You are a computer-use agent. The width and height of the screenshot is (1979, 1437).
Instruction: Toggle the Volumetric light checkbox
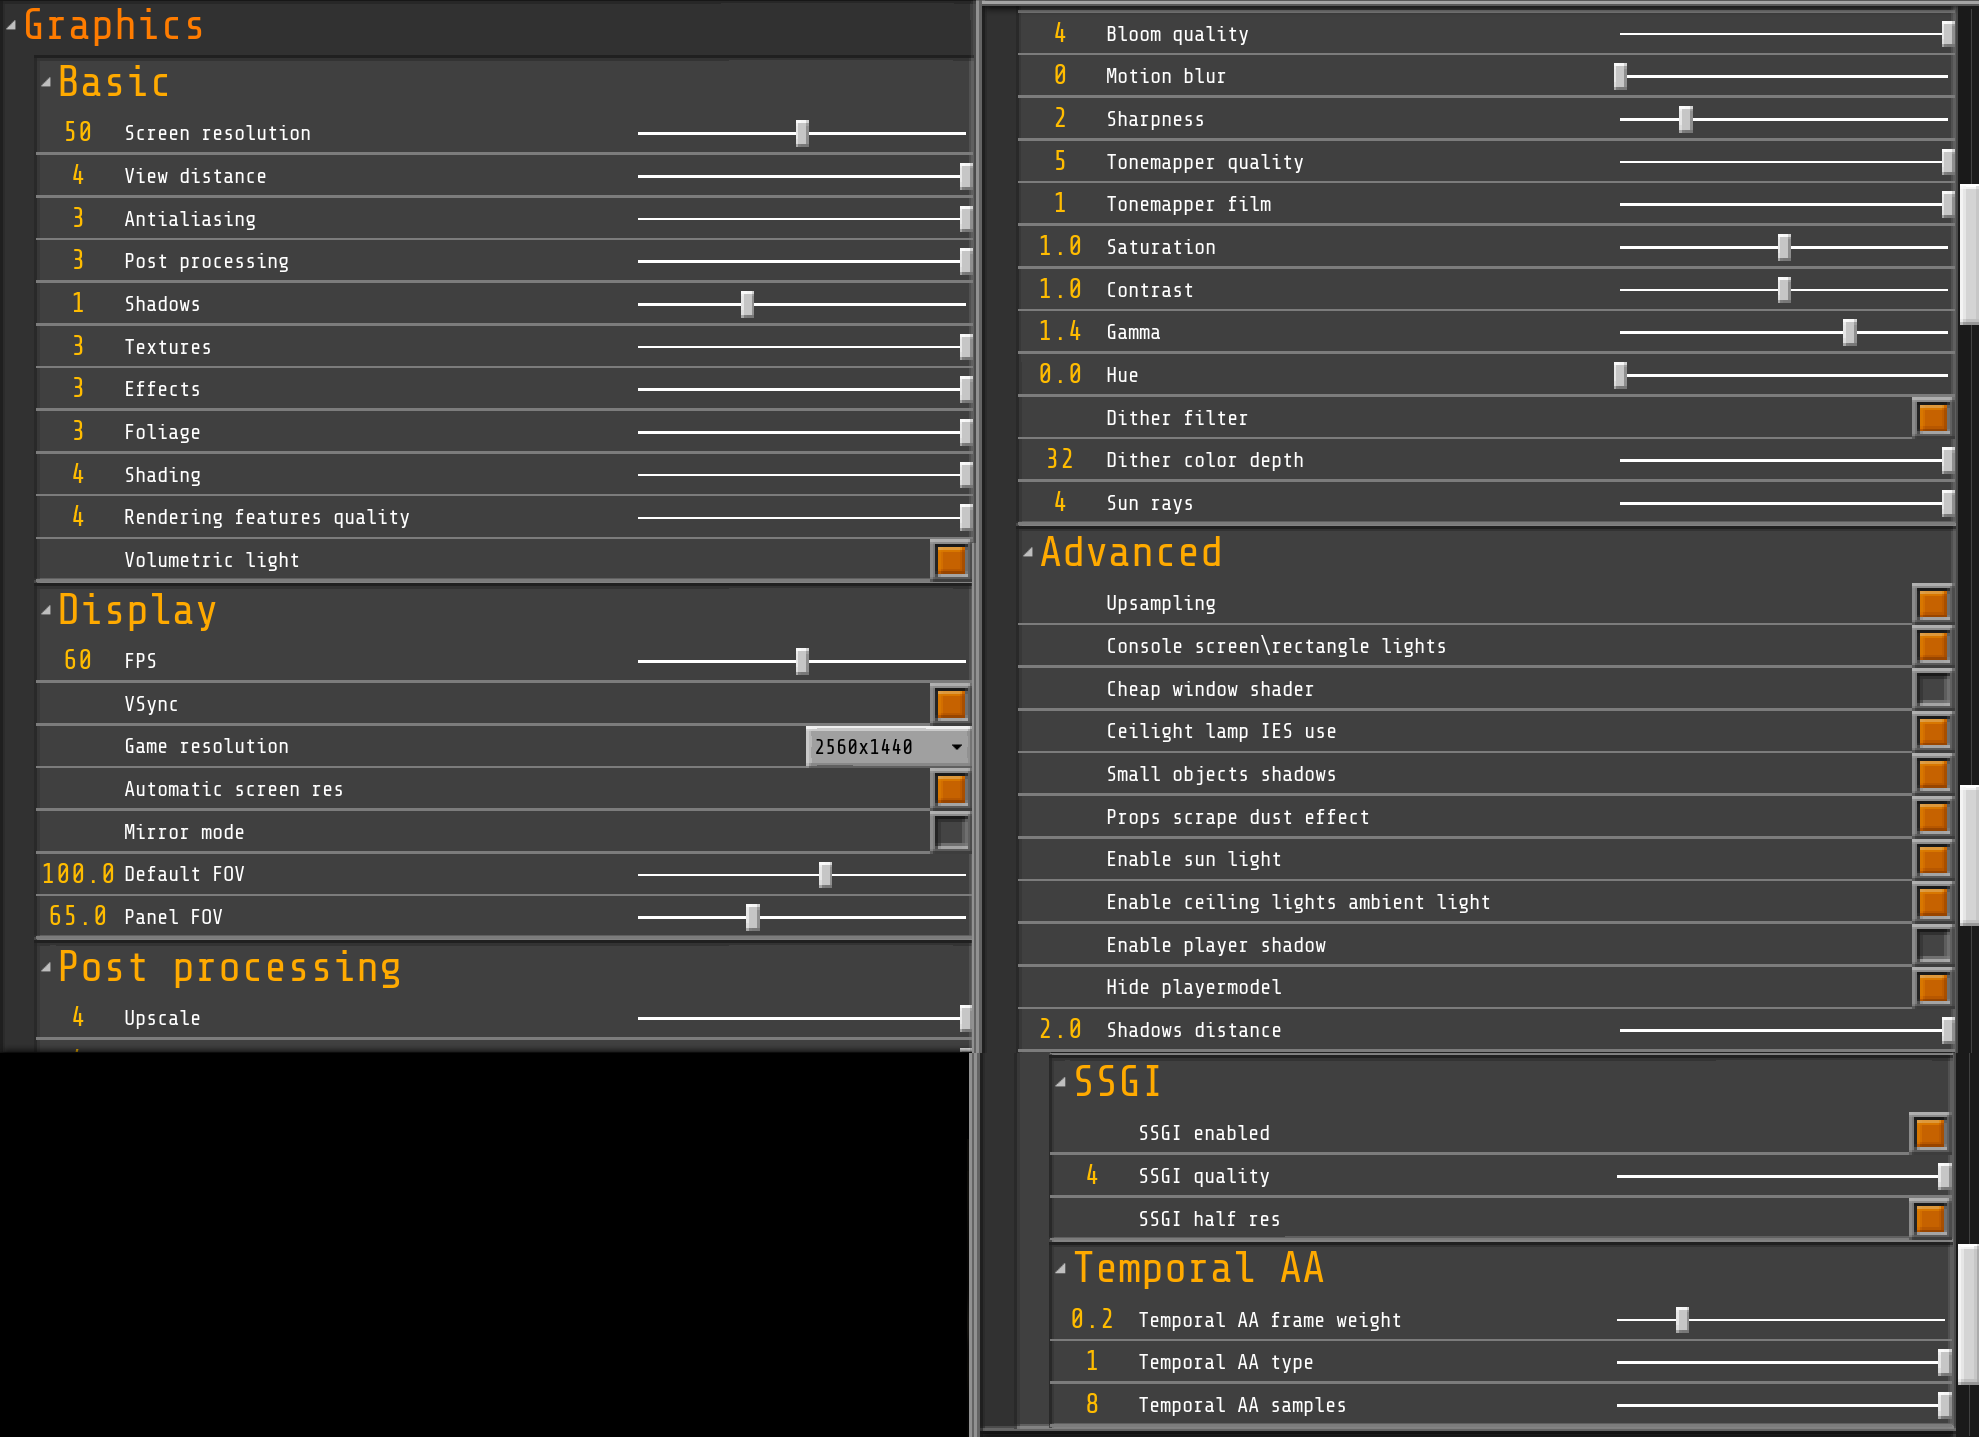click(x=951, y=560)
